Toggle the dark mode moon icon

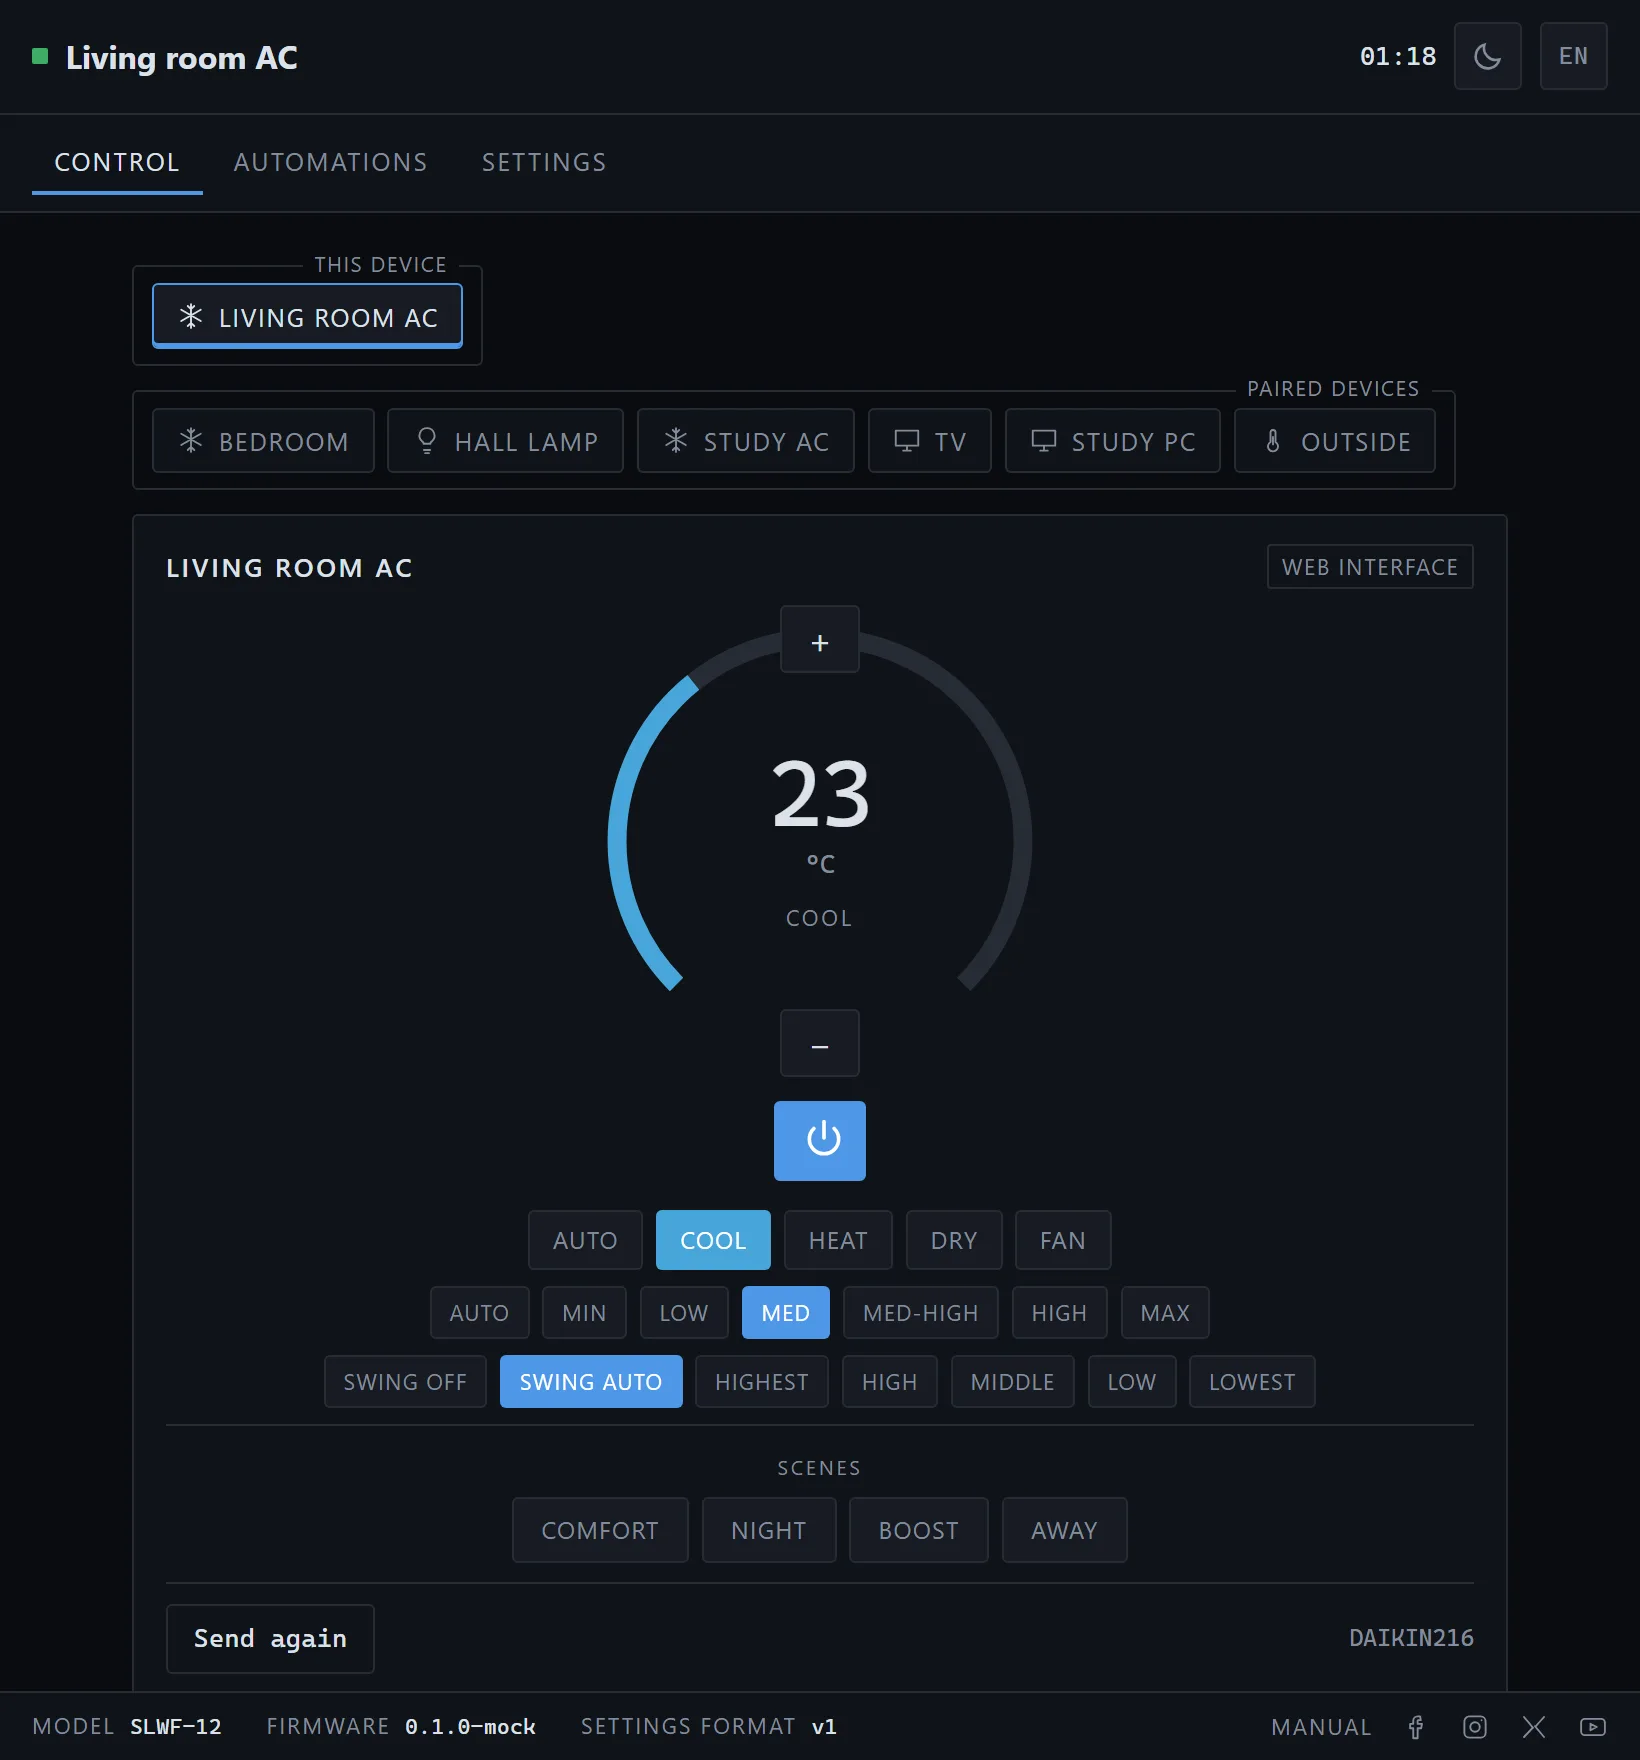pyautogui.click(x=1487, y=56)
